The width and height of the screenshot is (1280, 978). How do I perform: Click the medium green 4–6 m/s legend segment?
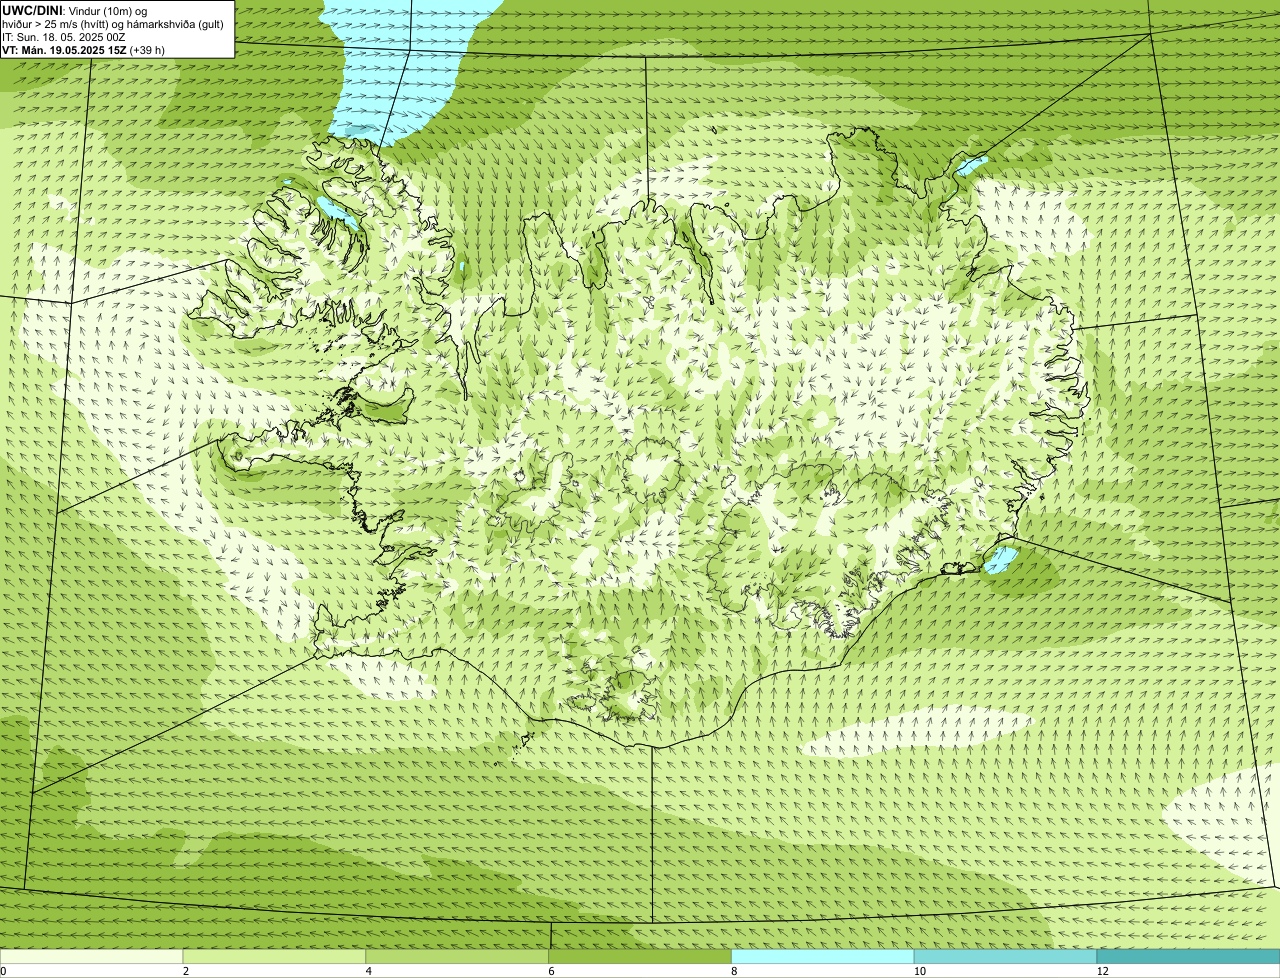(x=458, y=956)
